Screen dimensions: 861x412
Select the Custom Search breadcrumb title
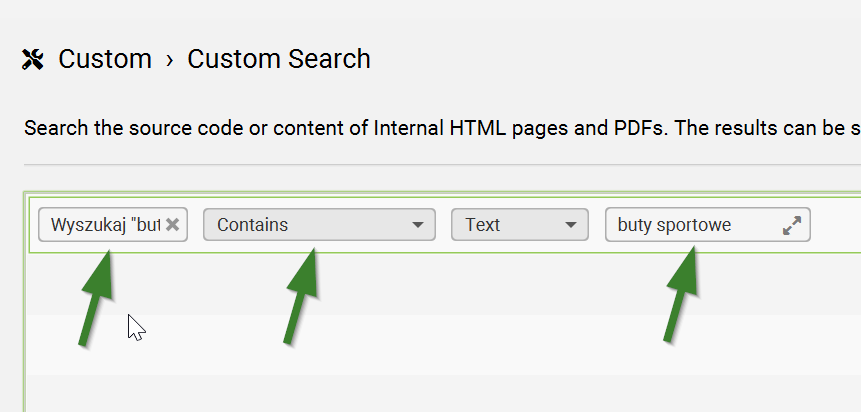tap(279, 60)
